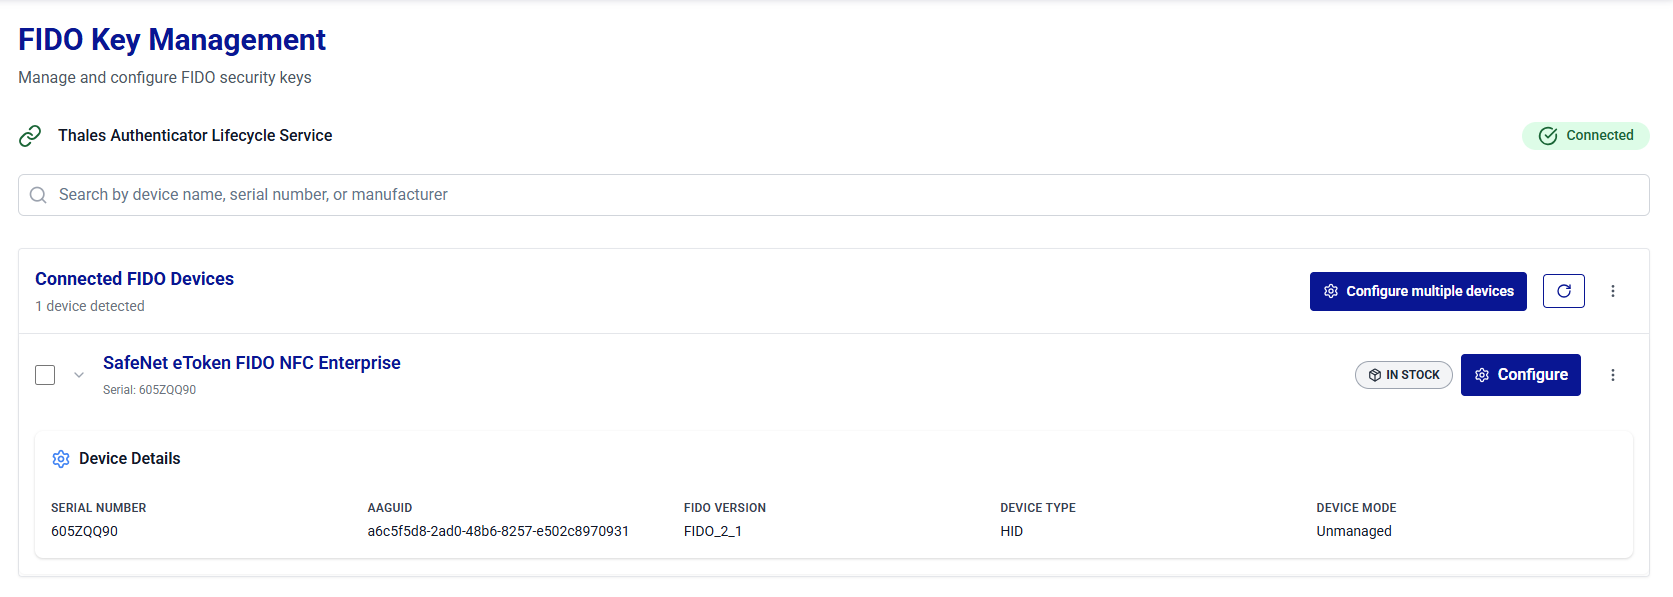The image size is (1673, 597).
Task: Select the SafeNet eToken FIDO NFC Enterprise checkbox
Action: tap(45, 375)
